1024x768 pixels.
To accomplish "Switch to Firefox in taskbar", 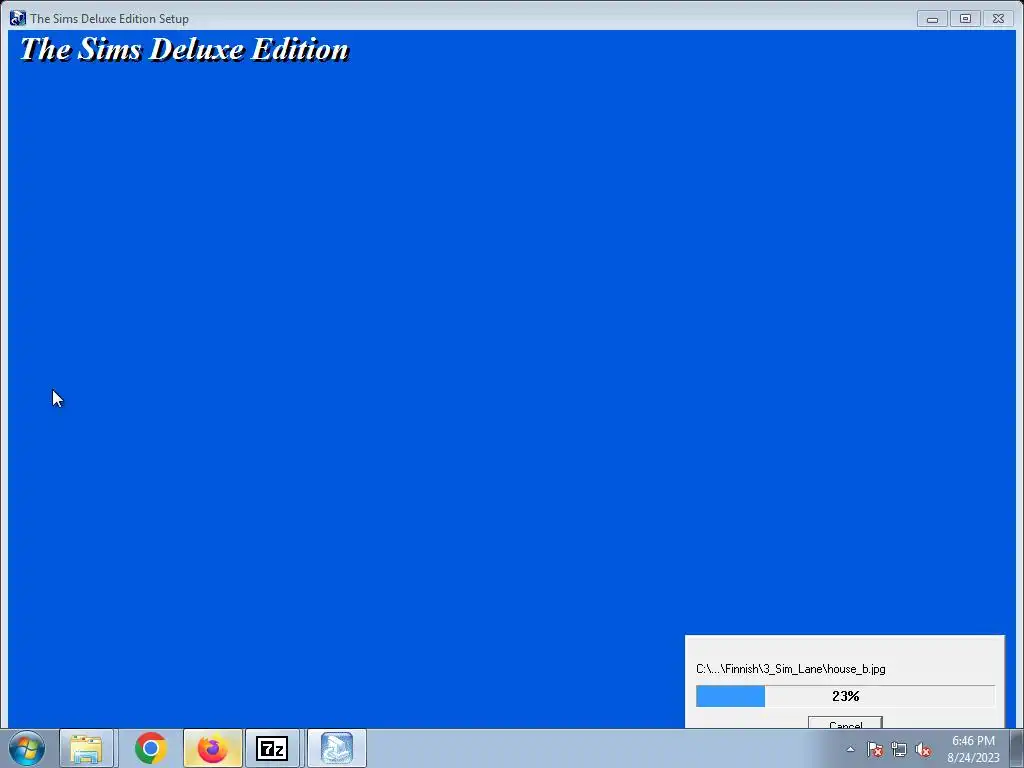I will [213, 748].
